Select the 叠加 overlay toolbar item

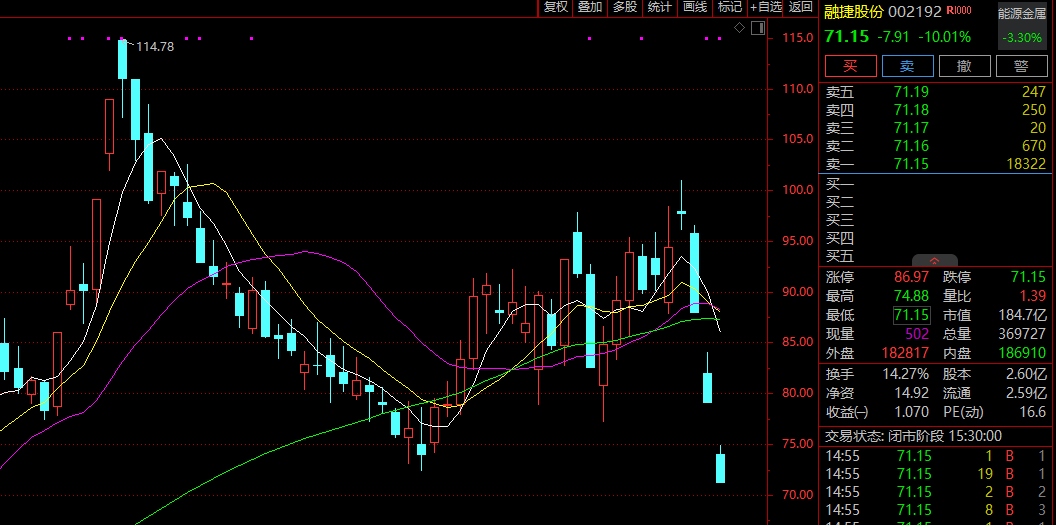coord(590,7)
